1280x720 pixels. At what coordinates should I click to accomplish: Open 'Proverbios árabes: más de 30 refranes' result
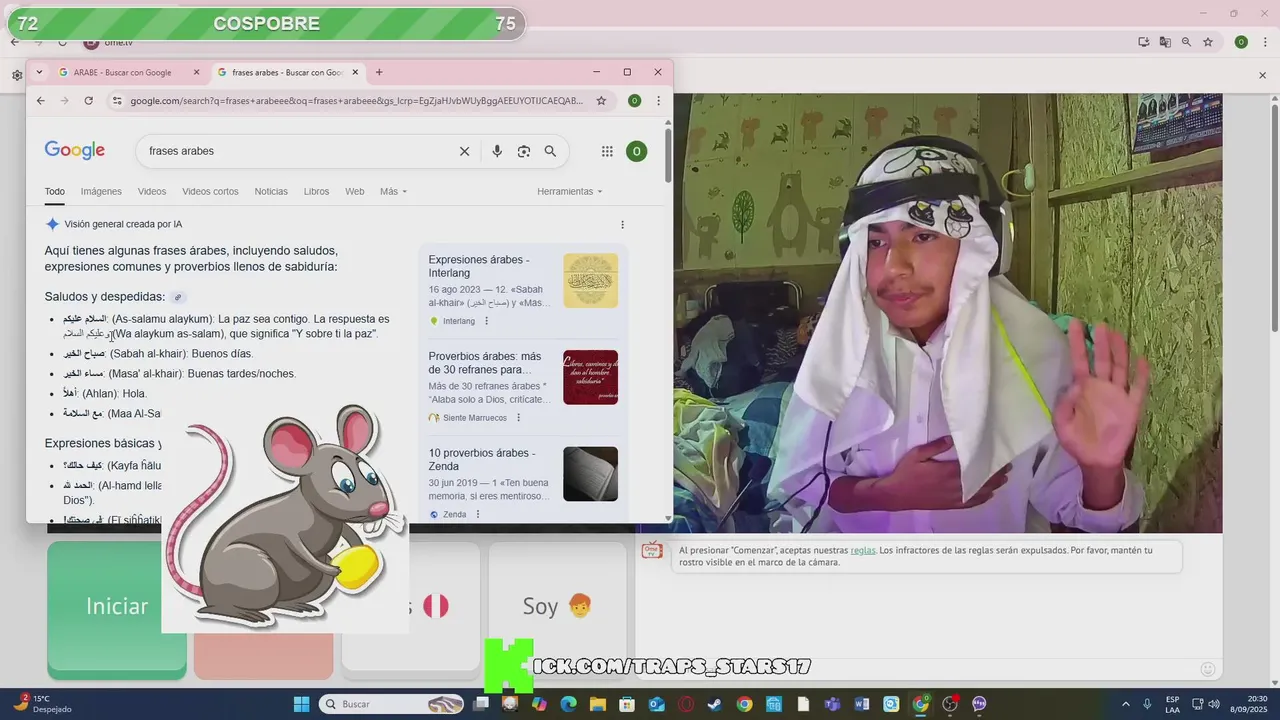click(x=485, y=363)
